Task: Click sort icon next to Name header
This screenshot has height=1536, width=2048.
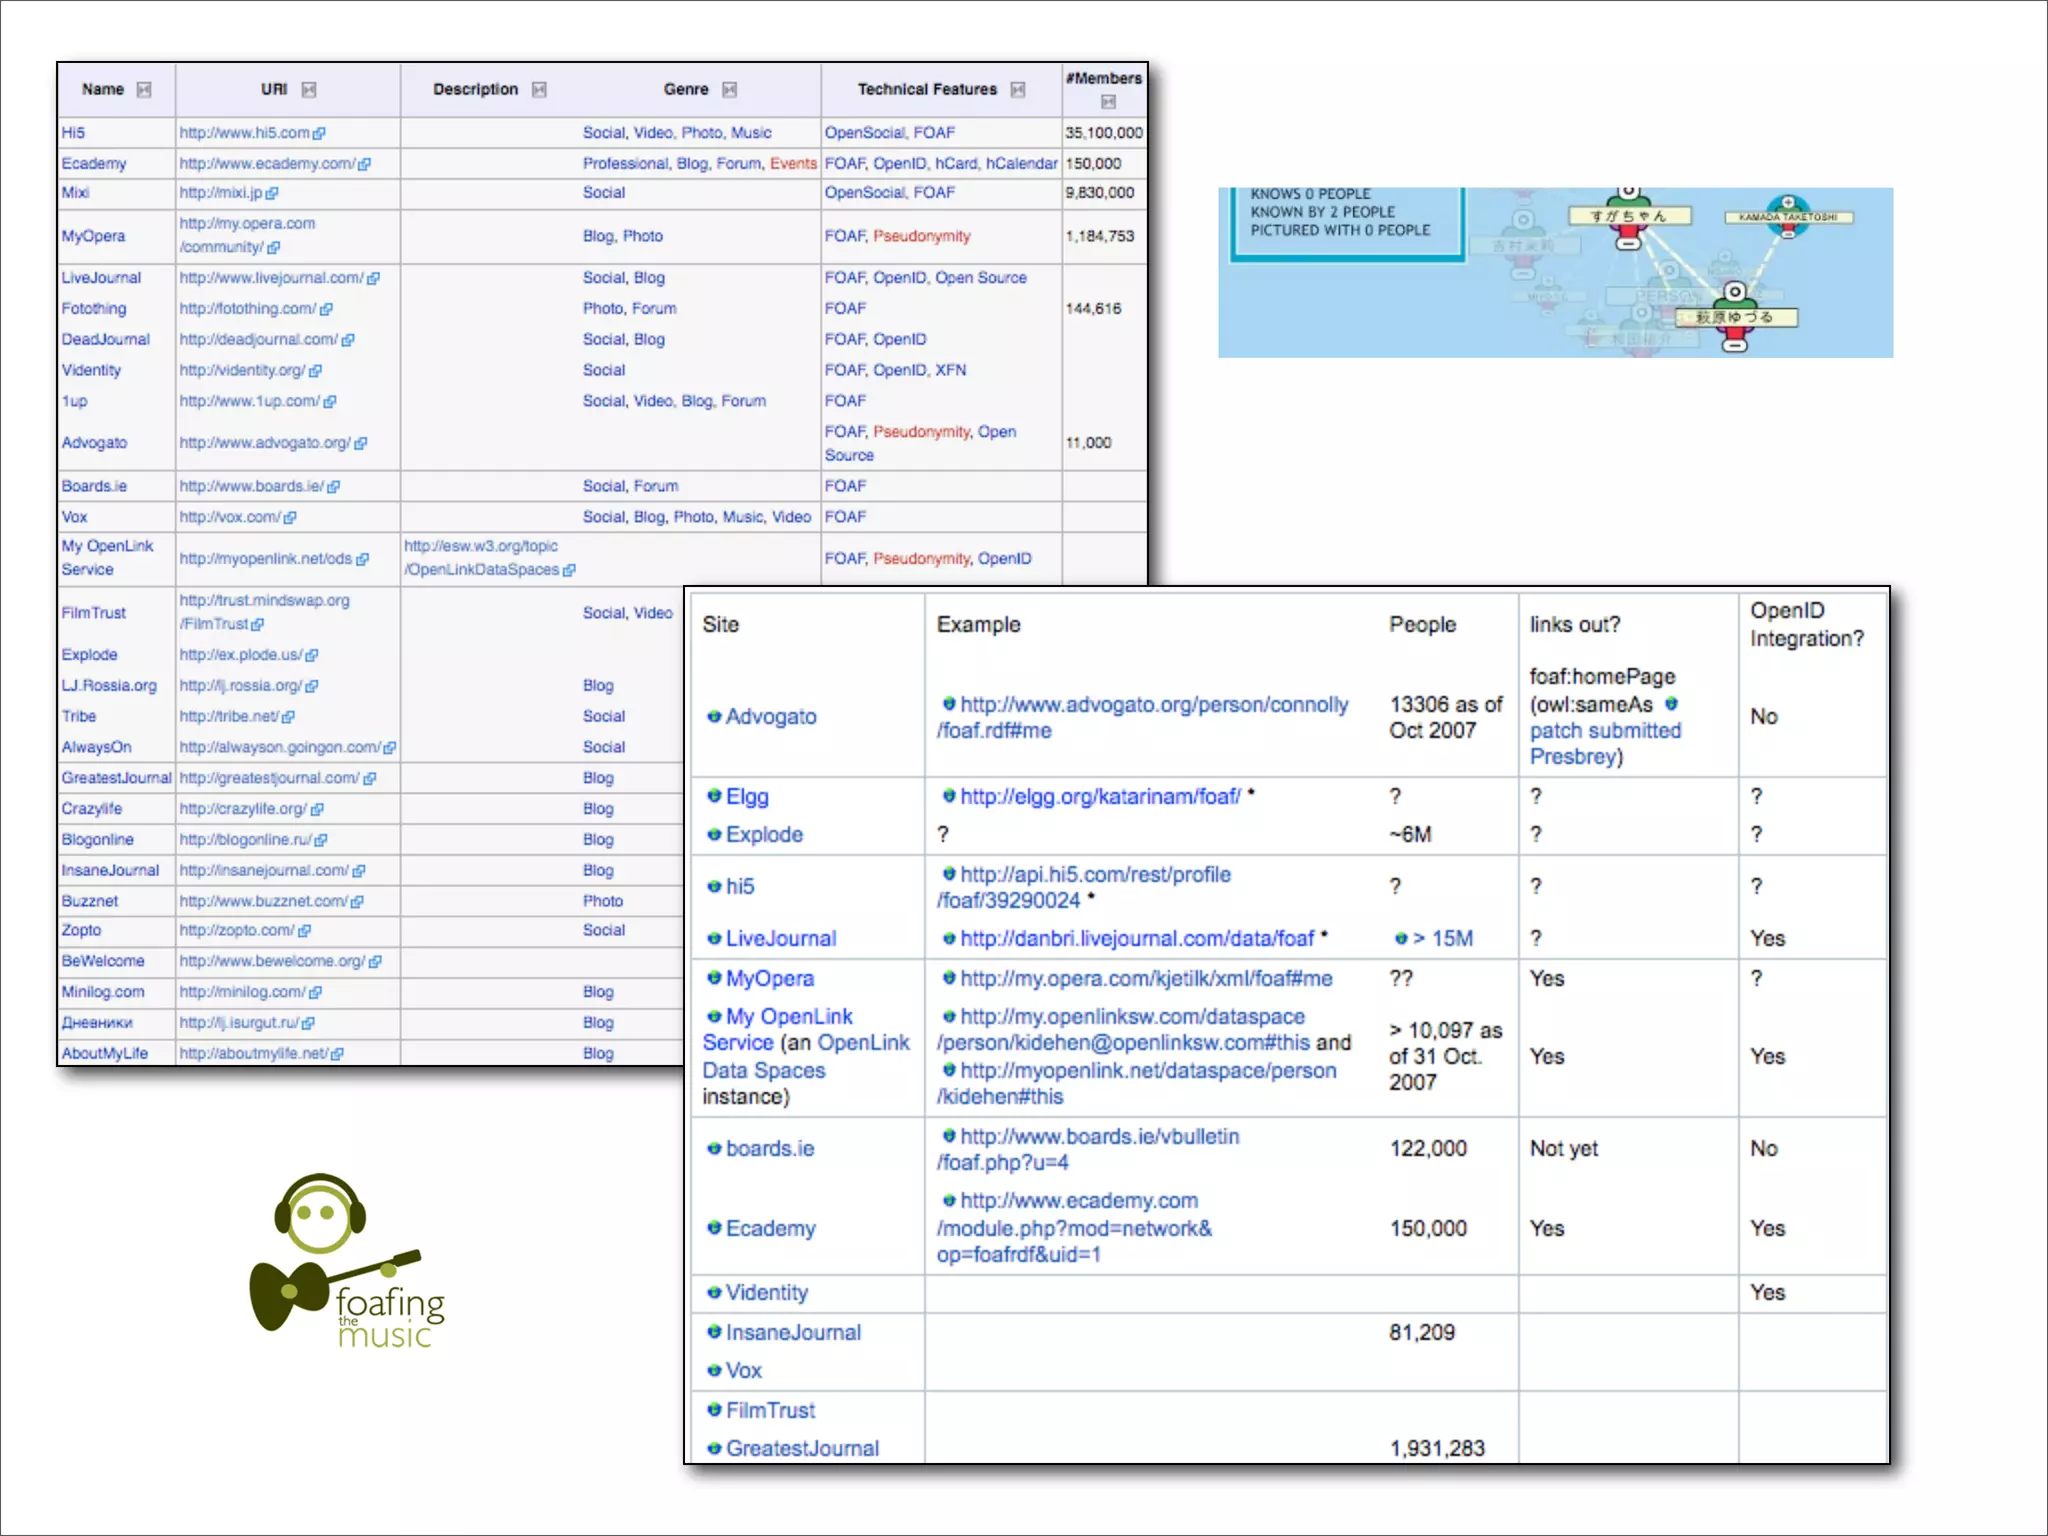Action: [x=144, y=90]
